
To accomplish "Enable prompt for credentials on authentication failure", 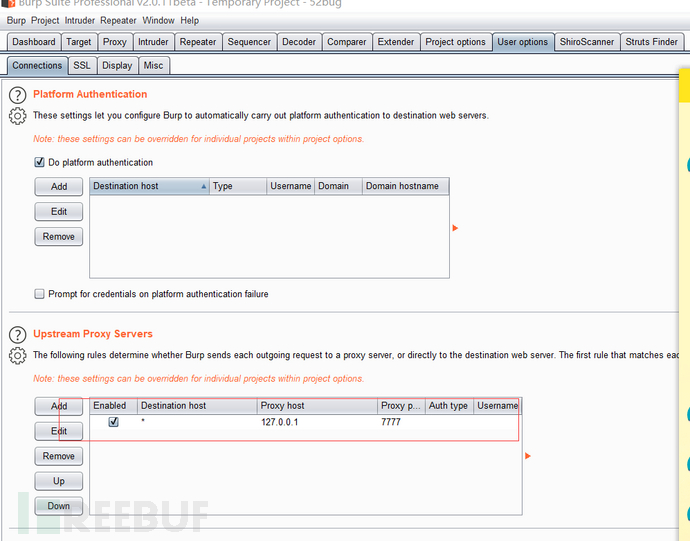I will tap(39, 294).
